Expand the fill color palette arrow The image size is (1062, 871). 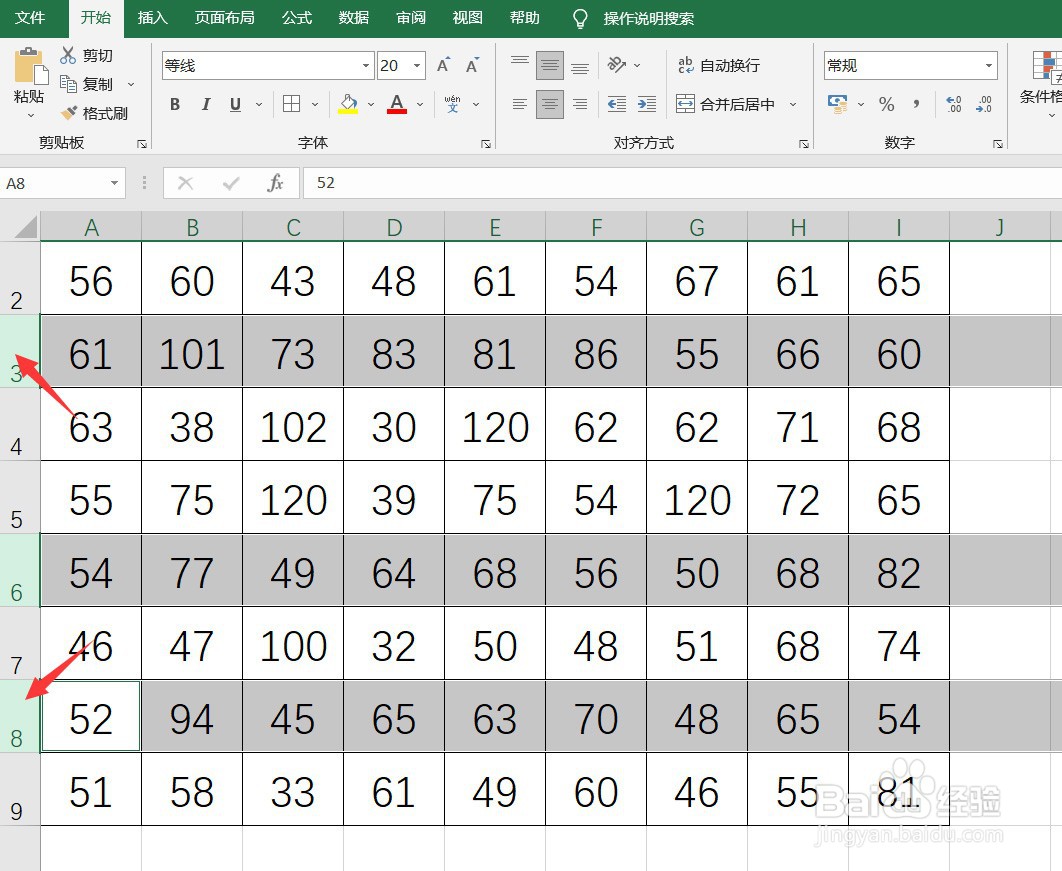click(370, 104)
